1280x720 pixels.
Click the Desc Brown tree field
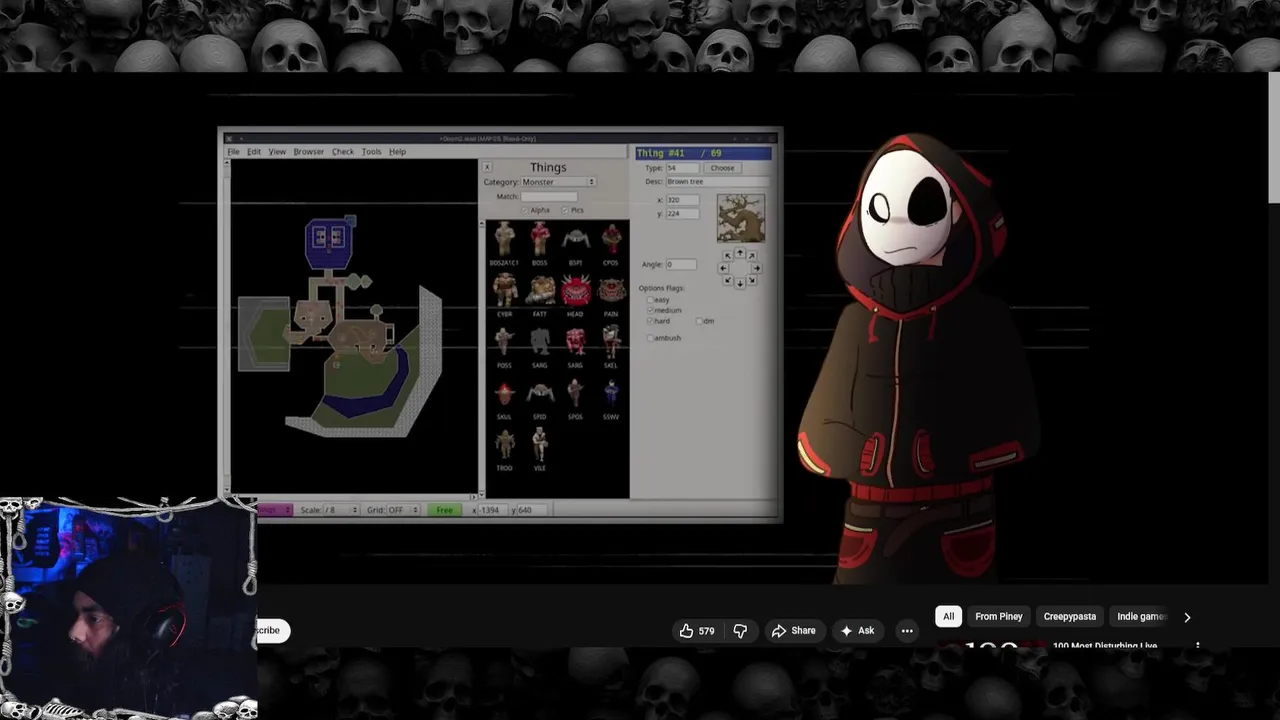click(x=717, y=181)
